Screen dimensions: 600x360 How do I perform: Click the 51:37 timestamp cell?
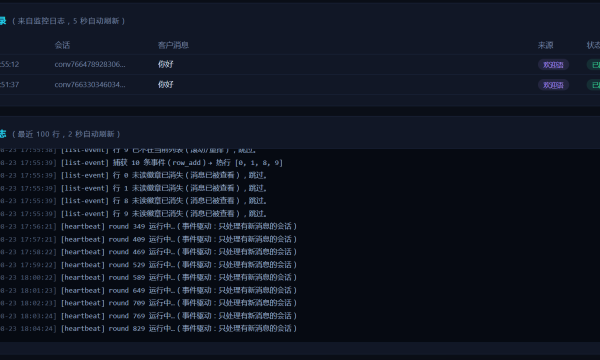click(x=10, y=85)
